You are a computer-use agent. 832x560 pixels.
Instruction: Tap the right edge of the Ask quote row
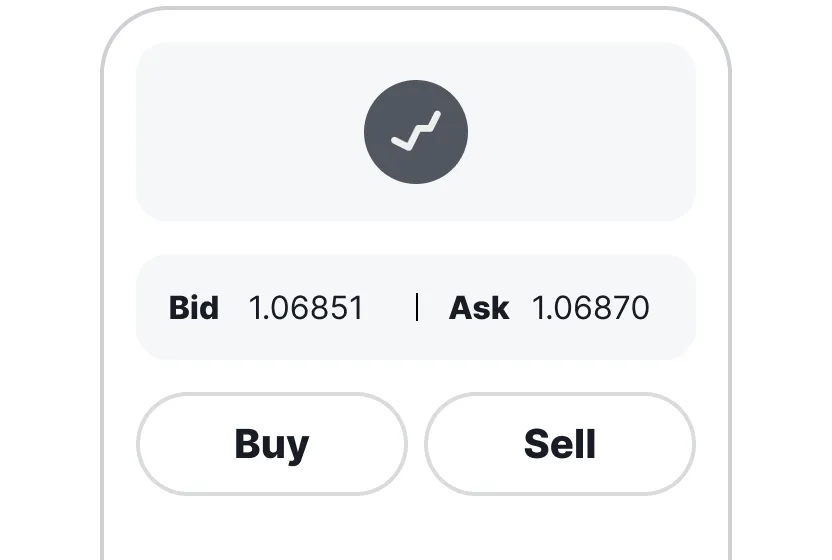[678, 307]
